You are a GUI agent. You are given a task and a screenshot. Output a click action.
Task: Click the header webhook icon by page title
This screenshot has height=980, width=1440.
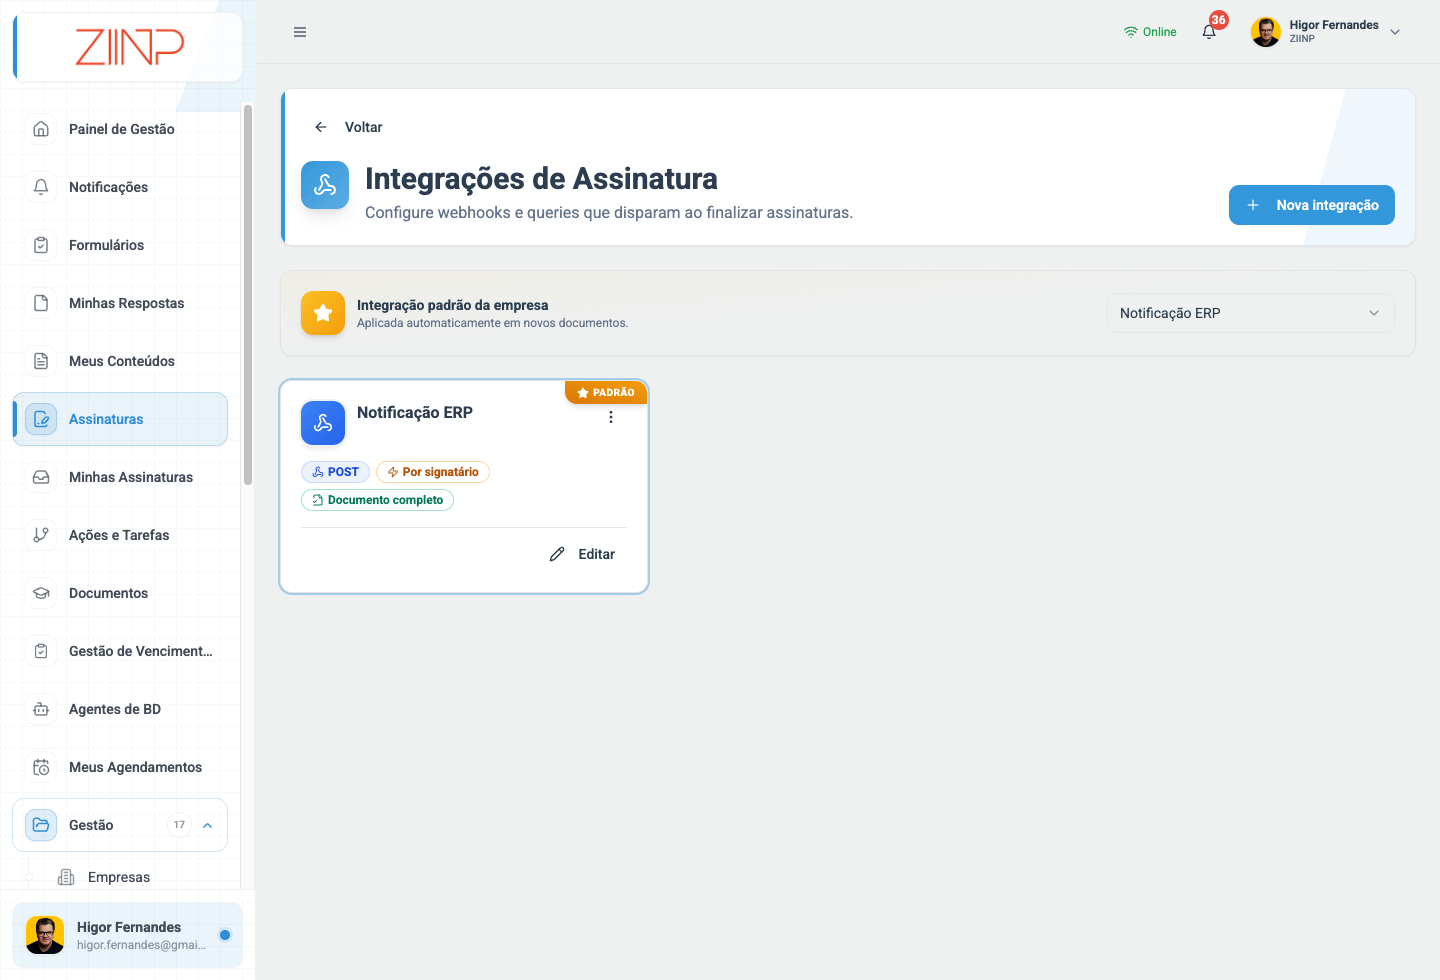325,185
